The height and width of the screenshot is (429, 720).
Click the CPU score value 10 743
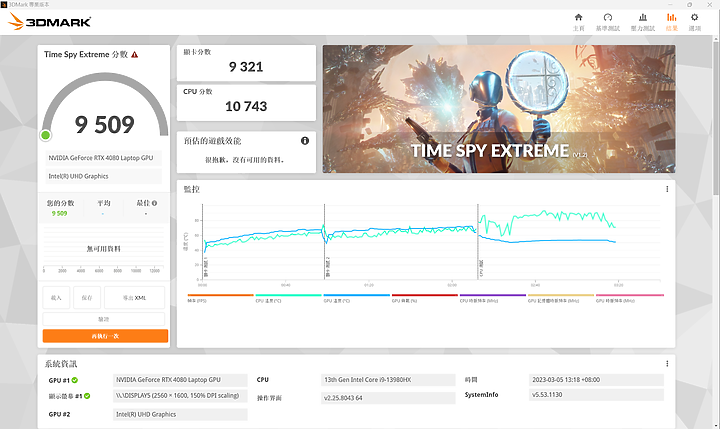(246, 107)
